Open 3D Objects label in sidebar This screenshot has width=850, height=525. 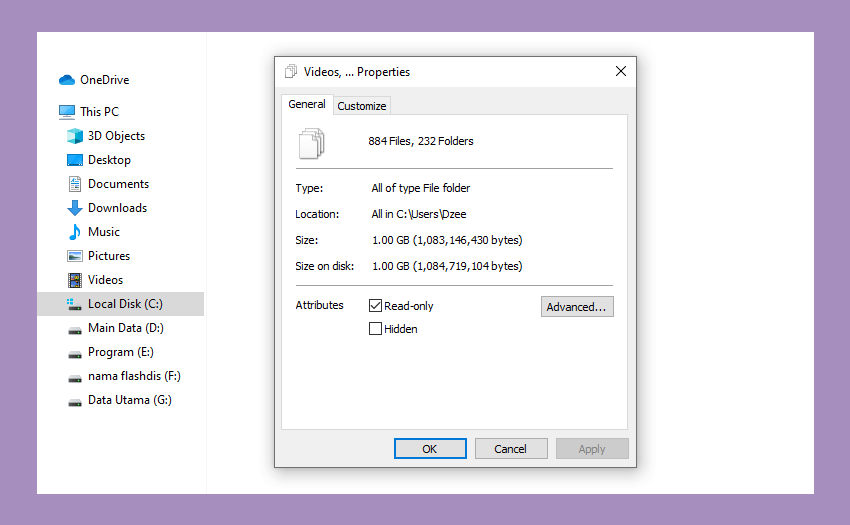(117, 136)
